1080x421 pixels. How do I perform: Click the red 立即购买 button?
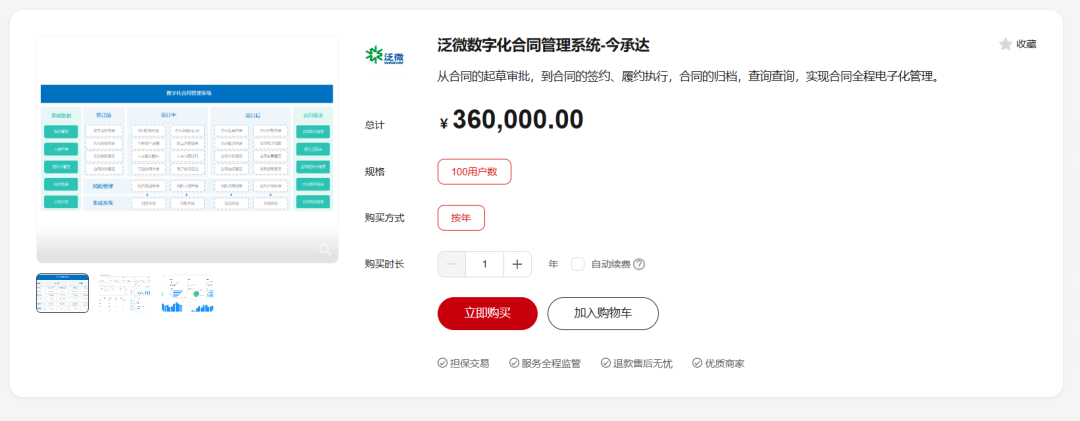pyautogui.click(x=487, y=314)
